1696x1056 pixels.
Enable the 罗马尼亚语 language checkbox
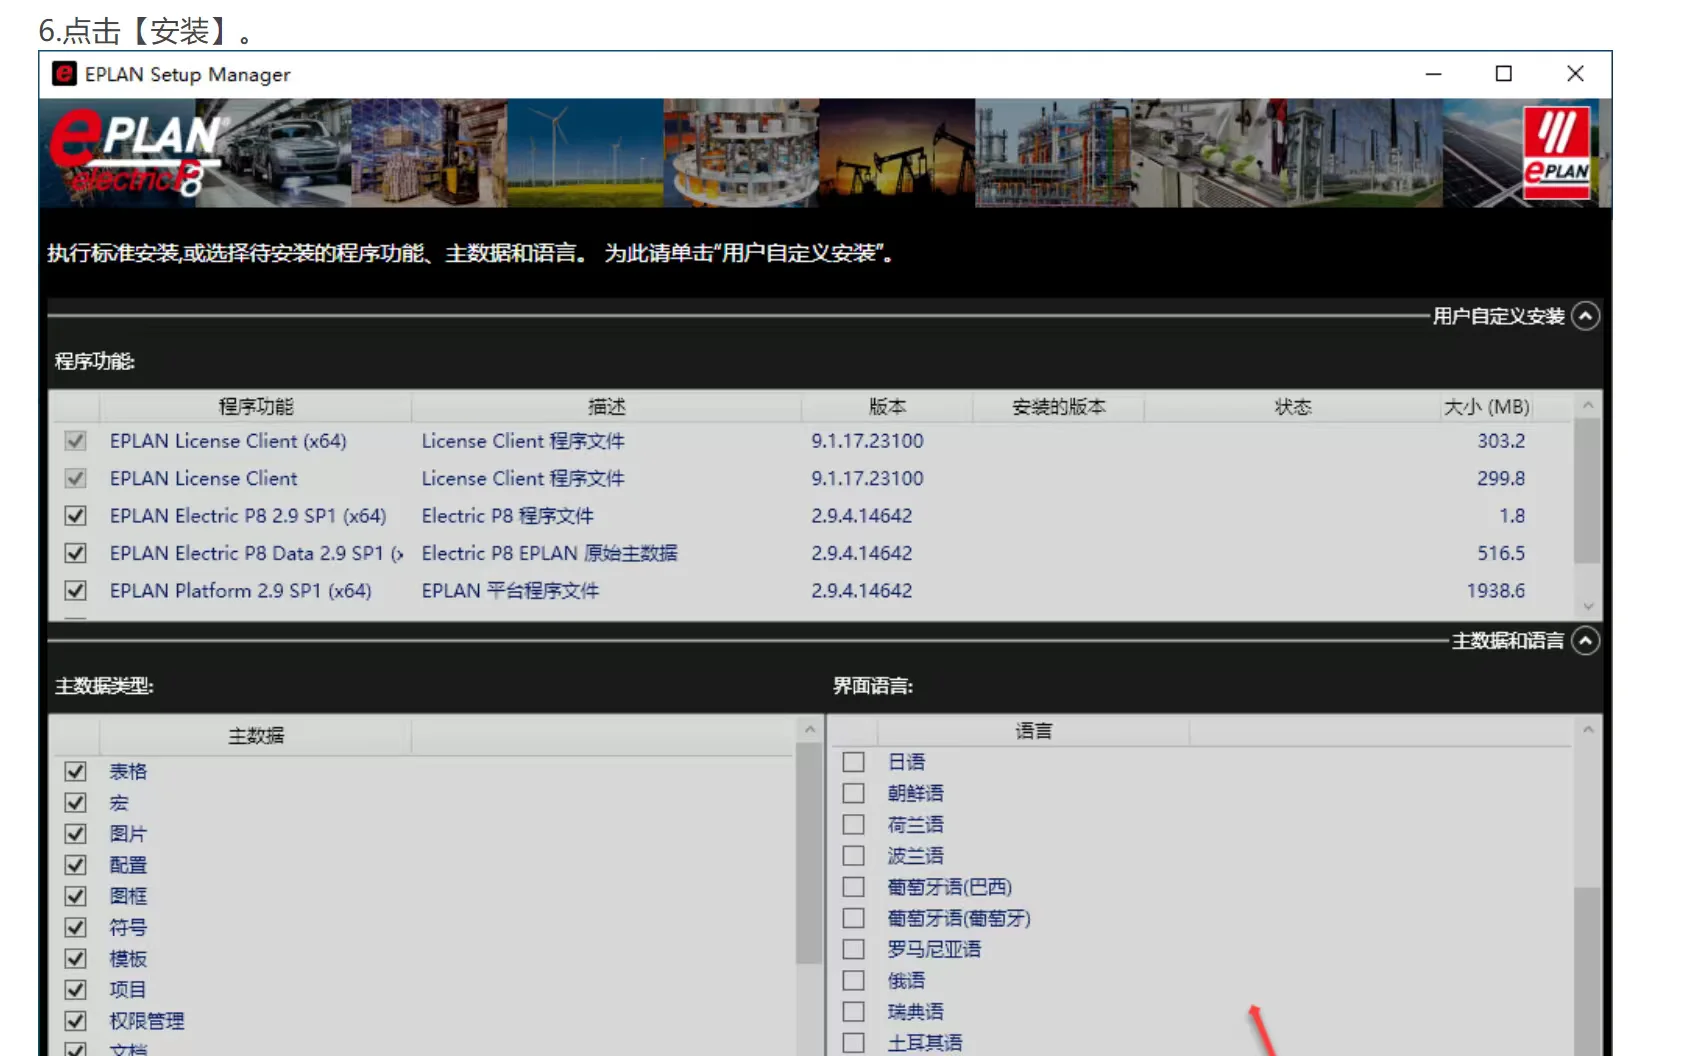[853, 949]
